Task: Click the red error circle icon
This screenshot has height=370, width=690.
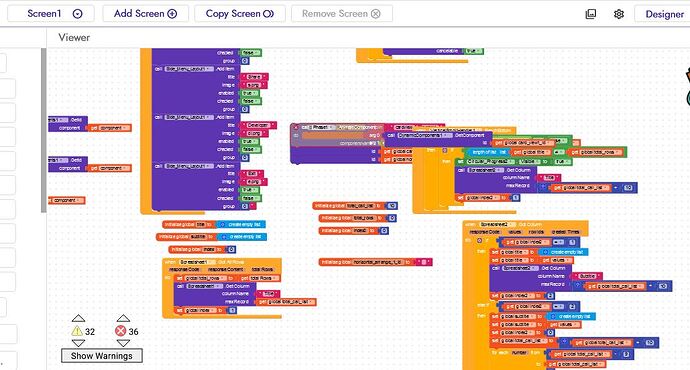Action: [x=120, y=331]
